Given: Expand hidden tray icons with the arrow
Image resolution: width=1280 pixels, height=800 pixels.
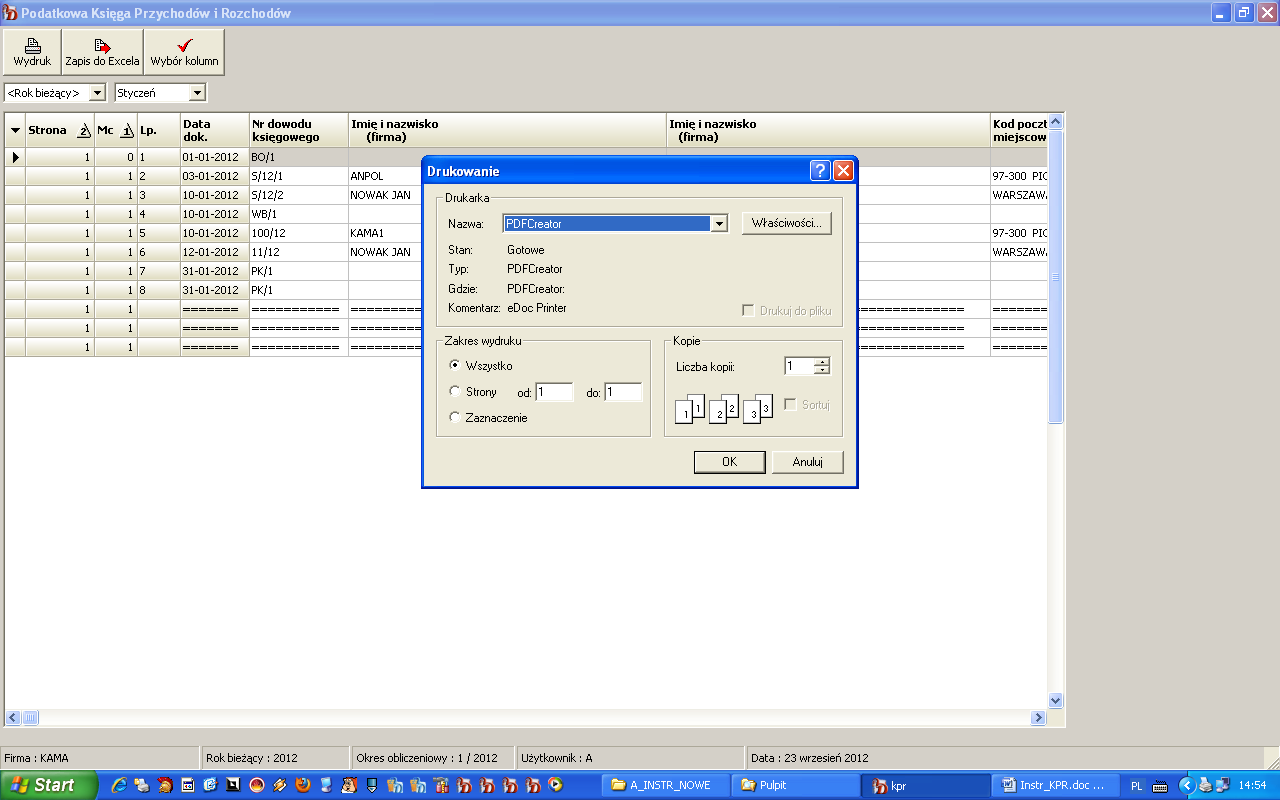Looking at the screenshot, I should point(1188,786).
